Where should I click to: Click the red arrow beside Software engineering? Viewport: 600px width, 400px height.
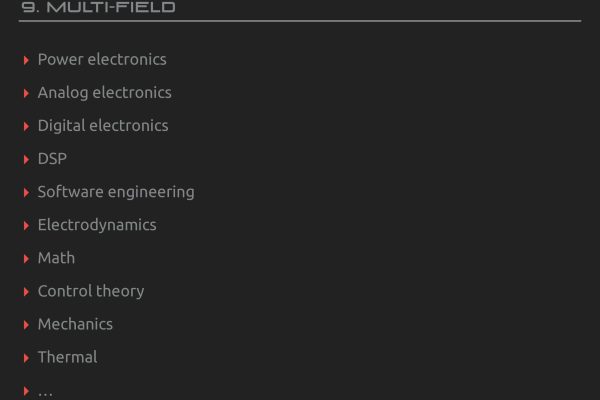(x=26, y=193)
